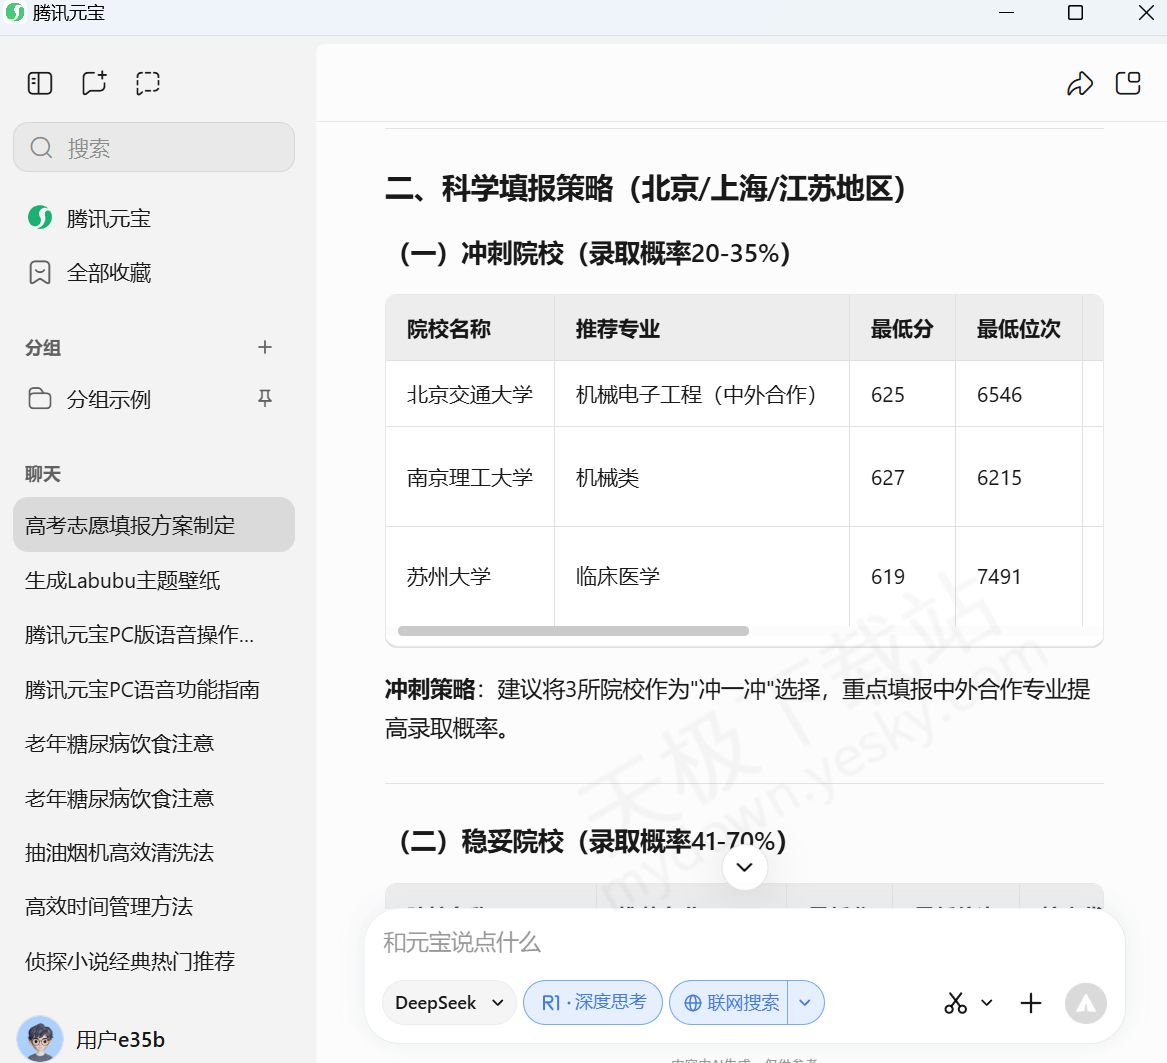Share this conversation using arrow icon
Viewport: 1167px width, 1063px height.
(1080, 84)
